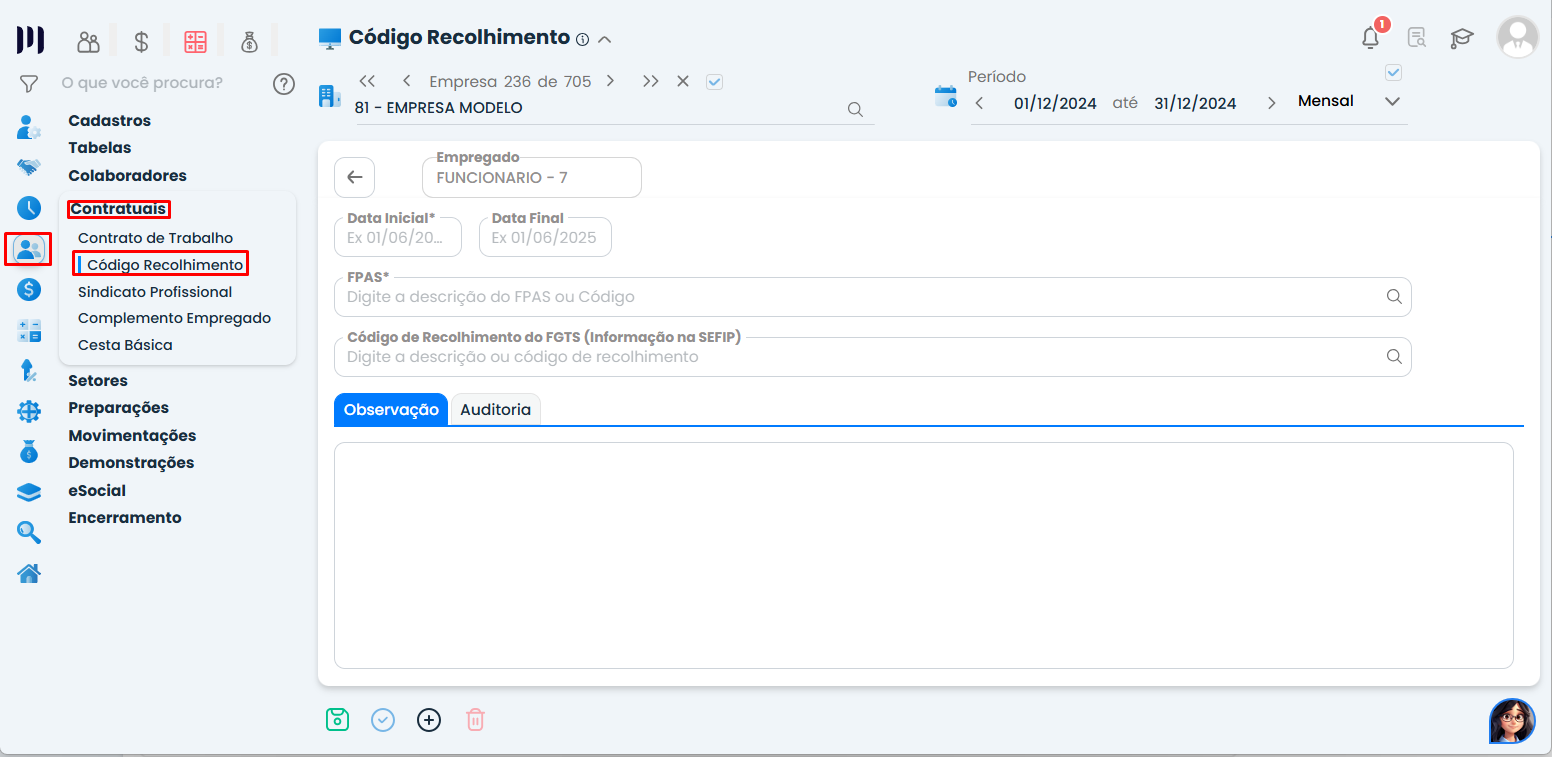Select the money bag sidebar icon
Screen dimensions: 1552x757
pyautogui.click(x=29, y=451)
